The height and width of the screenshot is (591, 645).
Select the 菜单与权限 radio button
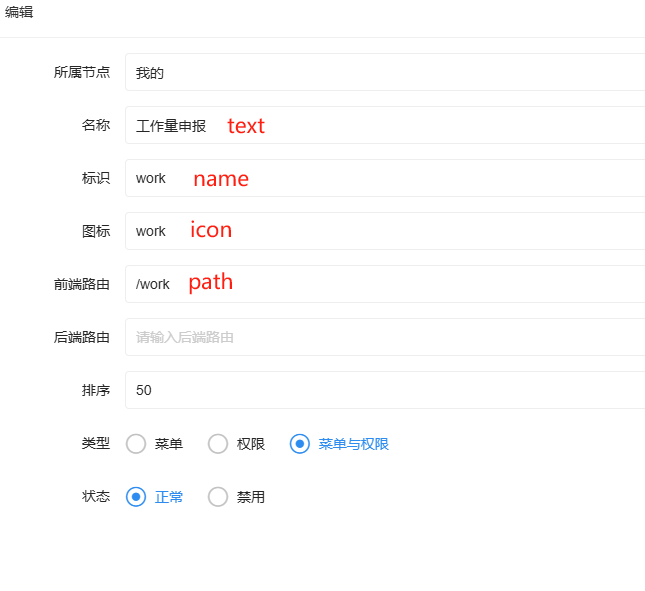[300, 444]
